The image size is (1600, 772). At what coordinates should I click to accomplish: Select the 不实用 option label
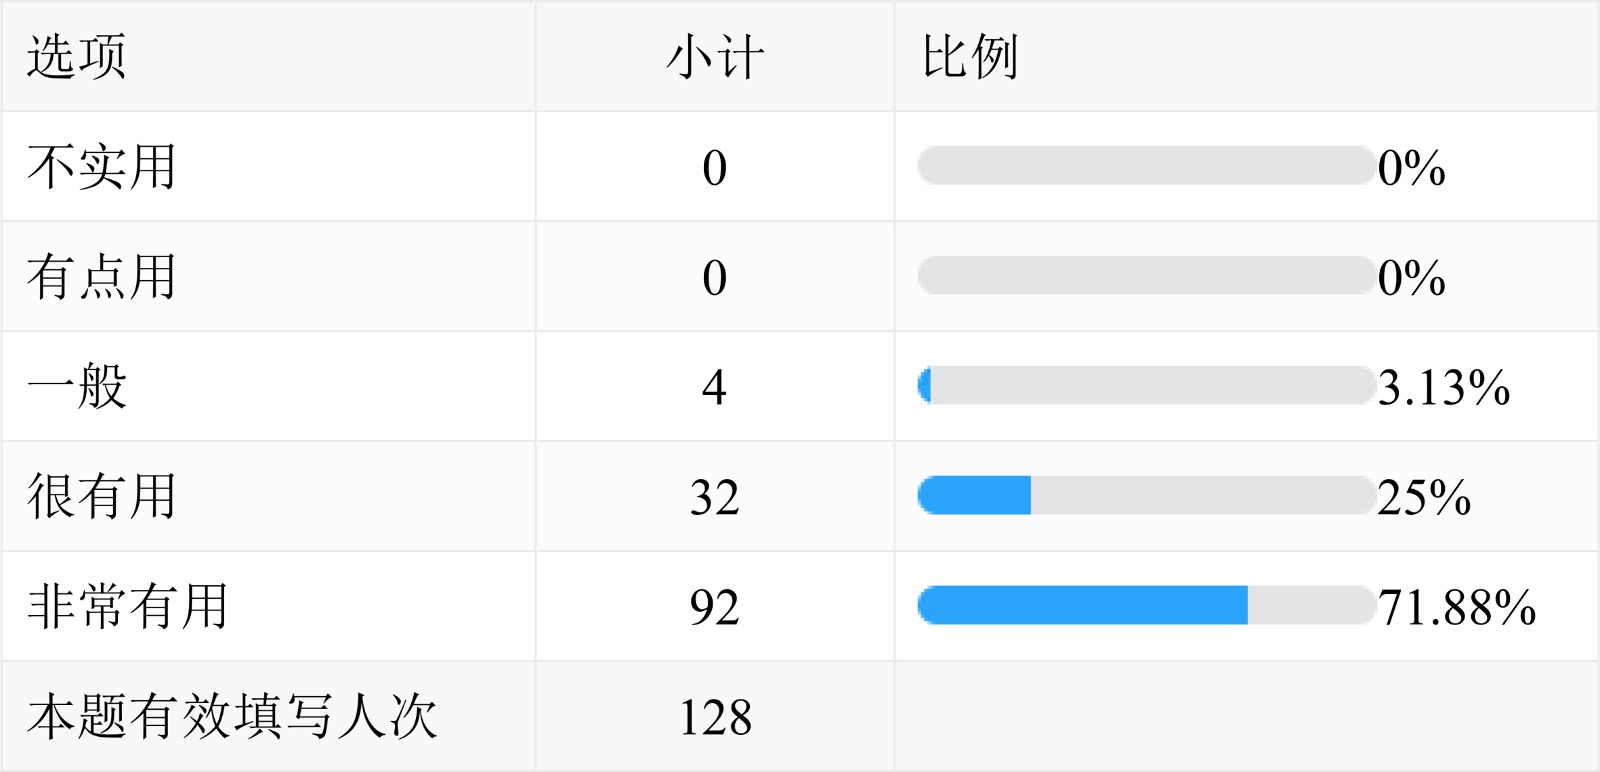(101, 167)
